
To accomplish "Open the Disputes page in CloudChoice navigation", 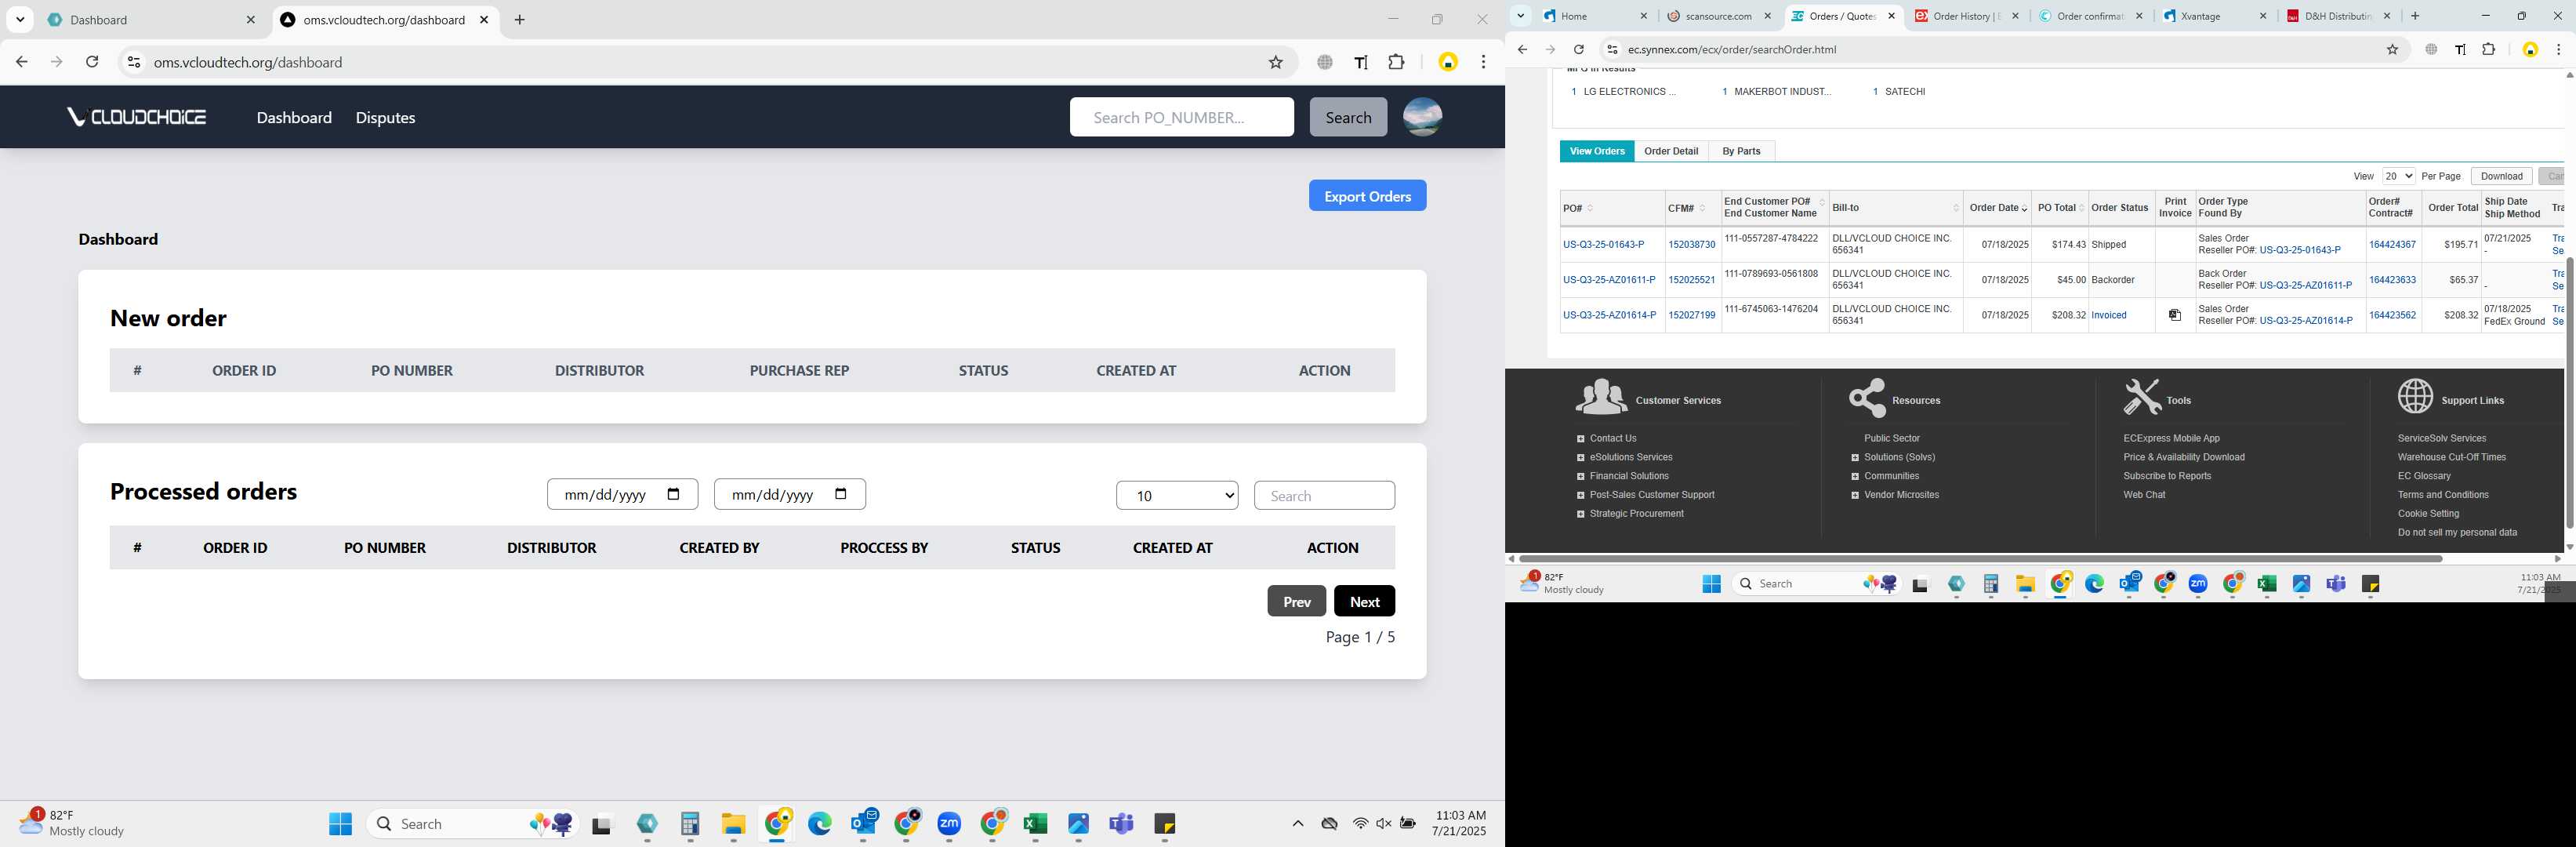I will pos(385,117).
